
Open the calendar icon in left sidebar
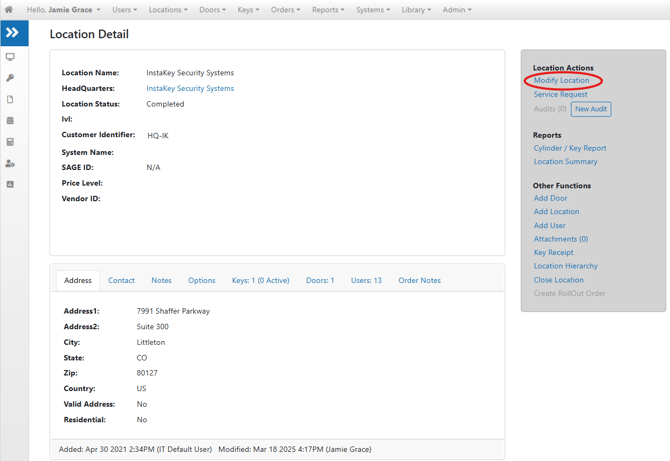[10, 121]
